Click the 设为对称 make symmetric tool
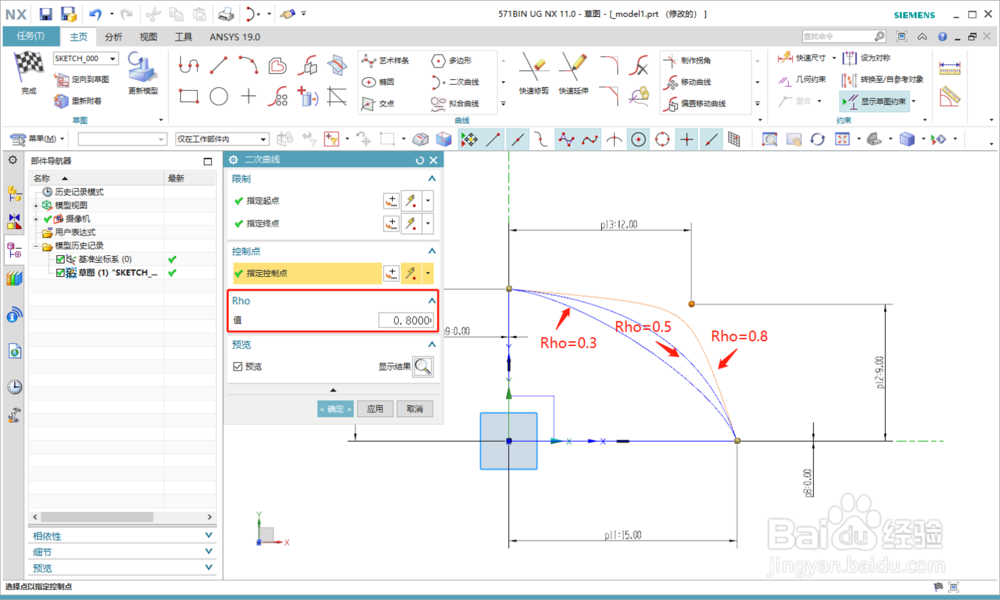 pyautogui.click(x=866, y=58)
